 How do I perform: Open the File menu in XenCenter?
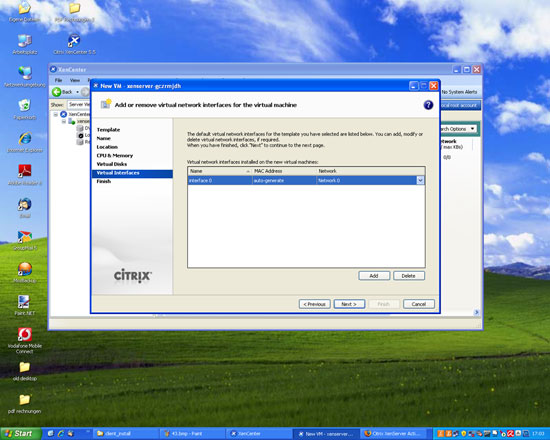(58, 80)
